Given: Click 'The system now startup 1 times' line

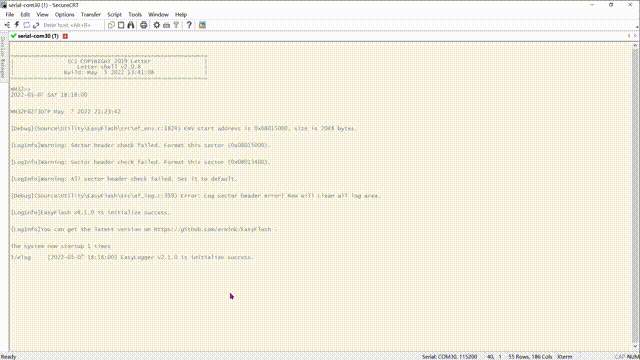Looking at the screenshot, I should pyautogui.click(x=60, y=246).
